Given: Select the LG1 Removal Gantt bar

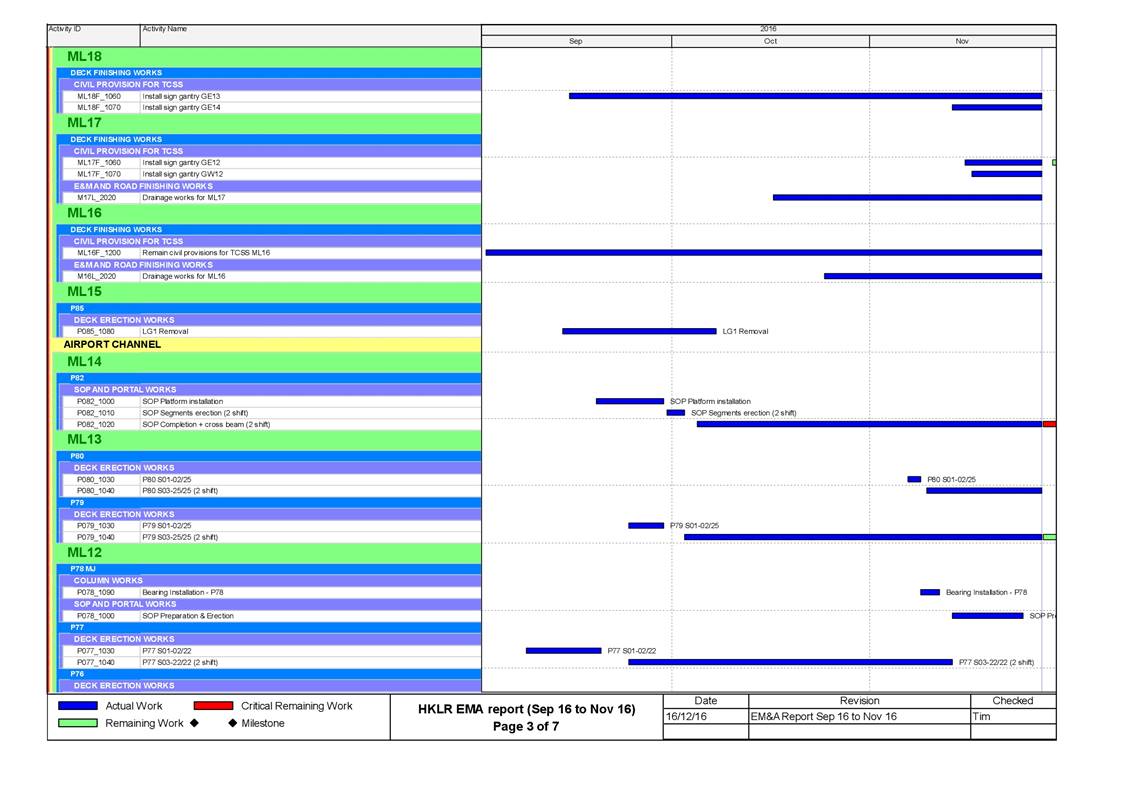Looking at the screenshot, I should [x=639, y=331].
